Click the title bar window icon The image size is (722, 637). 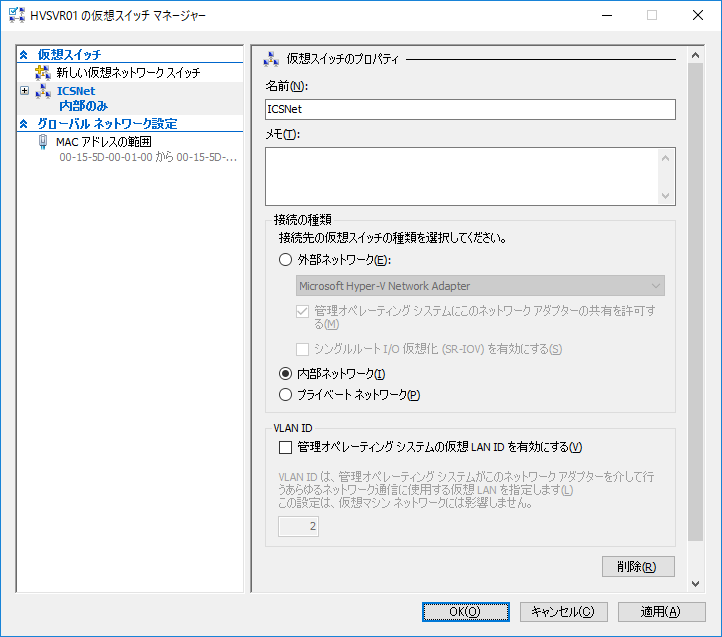17,15
